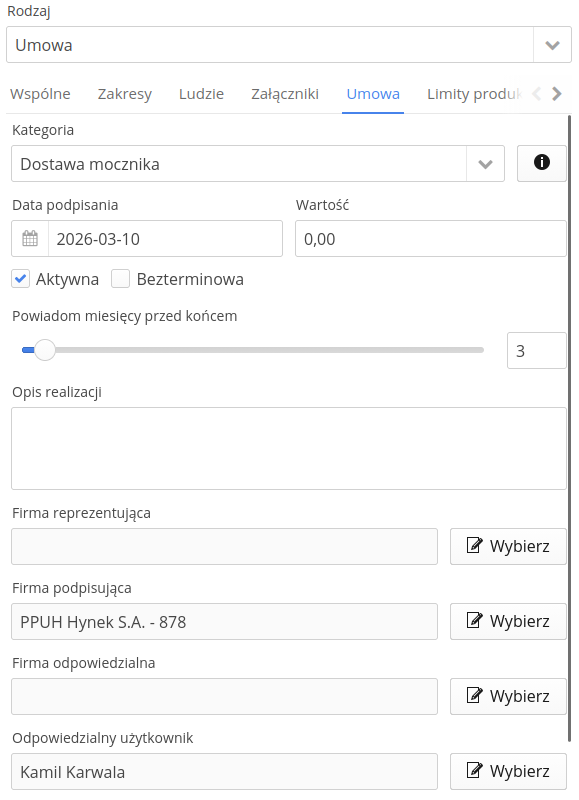Click the info icon next to Kategoria
The image size is (579, 800).
(x=541, y=163)
